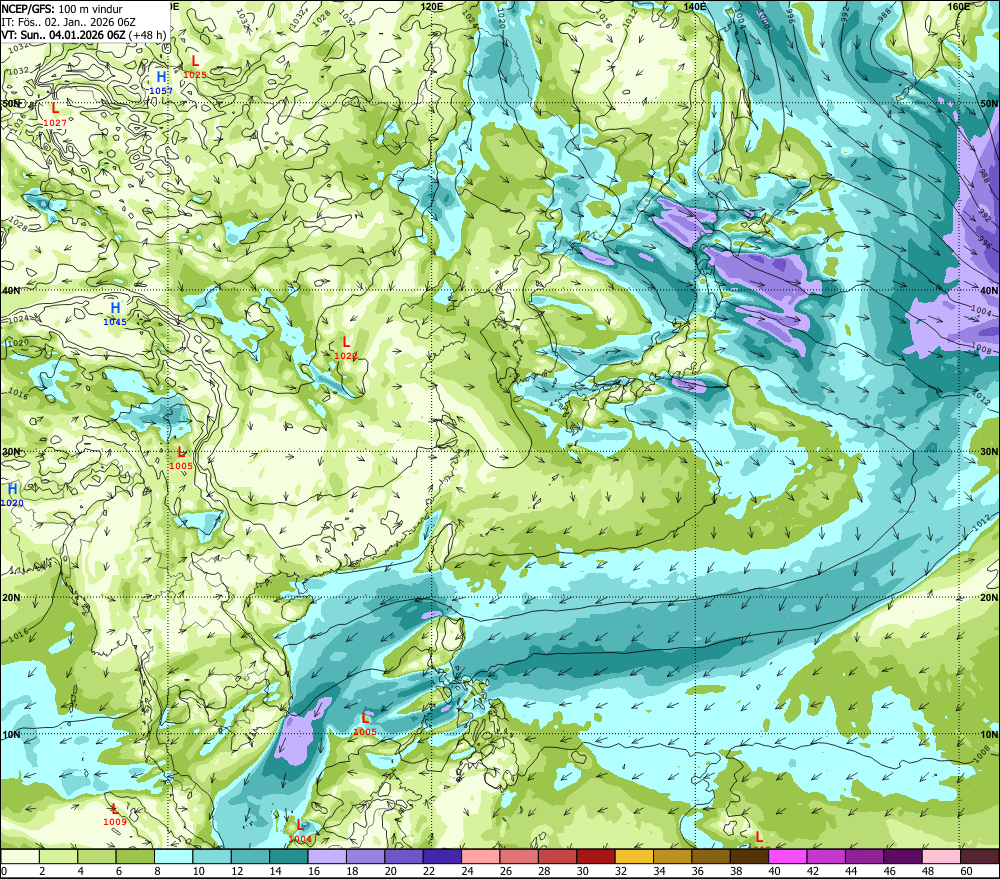Click the '(+48 h)' forecast offset text

(147, 34)
